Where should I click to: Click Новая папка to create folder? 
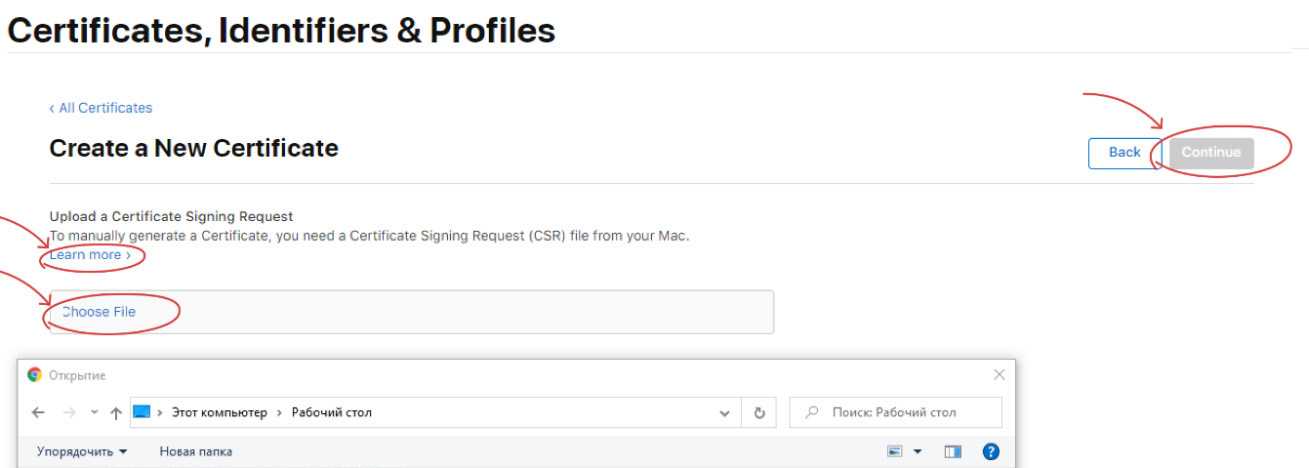tap(196, 452)
